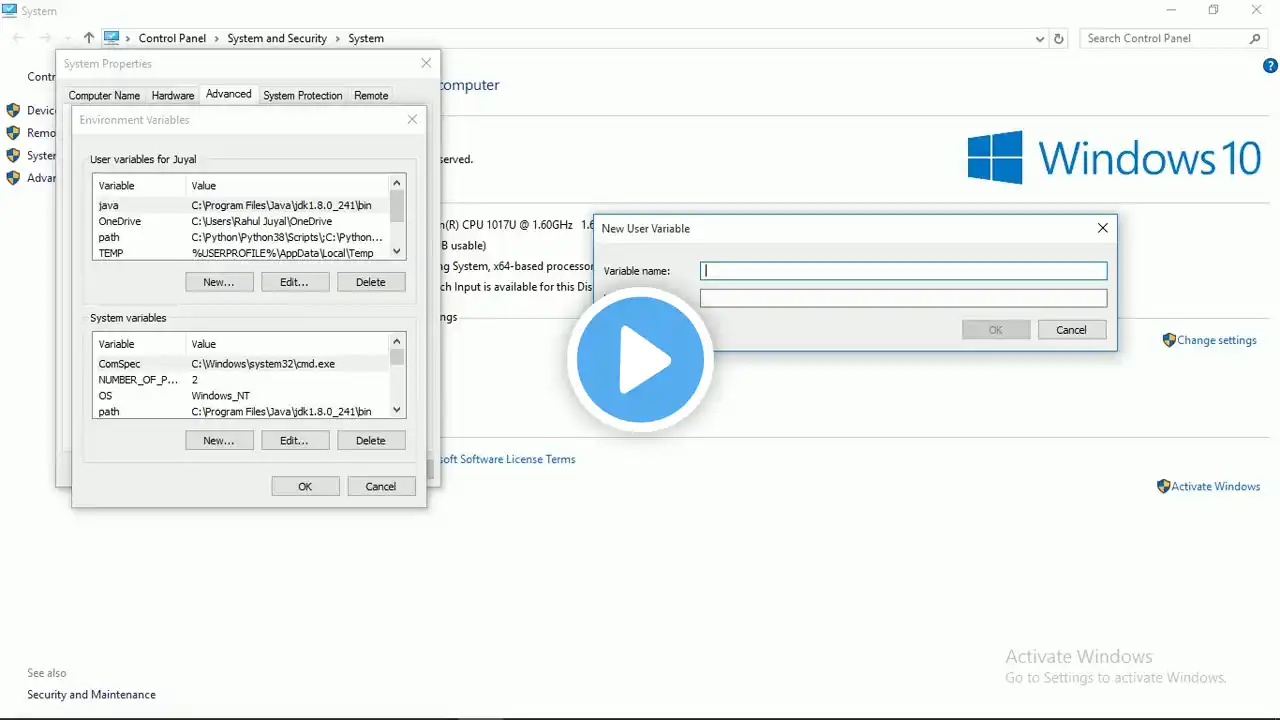Select the Advanced tab
Image resolution: width=1280 pixels, height=720 pixels.
point(229,94)
